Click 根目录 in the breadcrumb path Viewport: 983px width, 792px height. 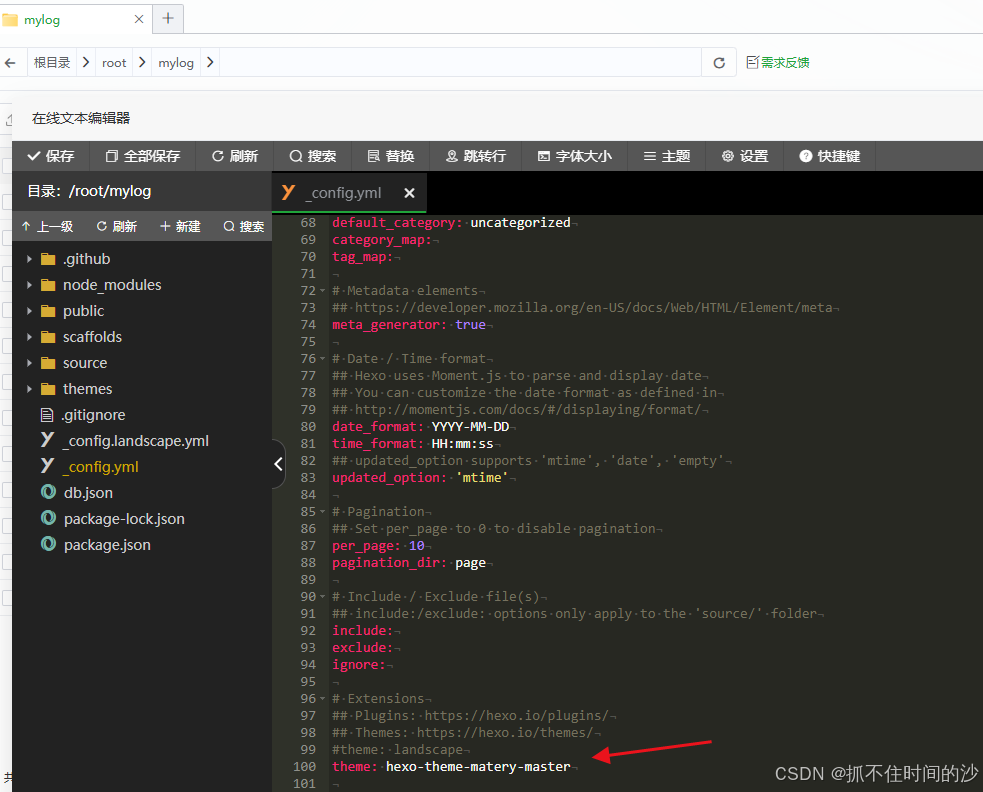click(52, 63)
